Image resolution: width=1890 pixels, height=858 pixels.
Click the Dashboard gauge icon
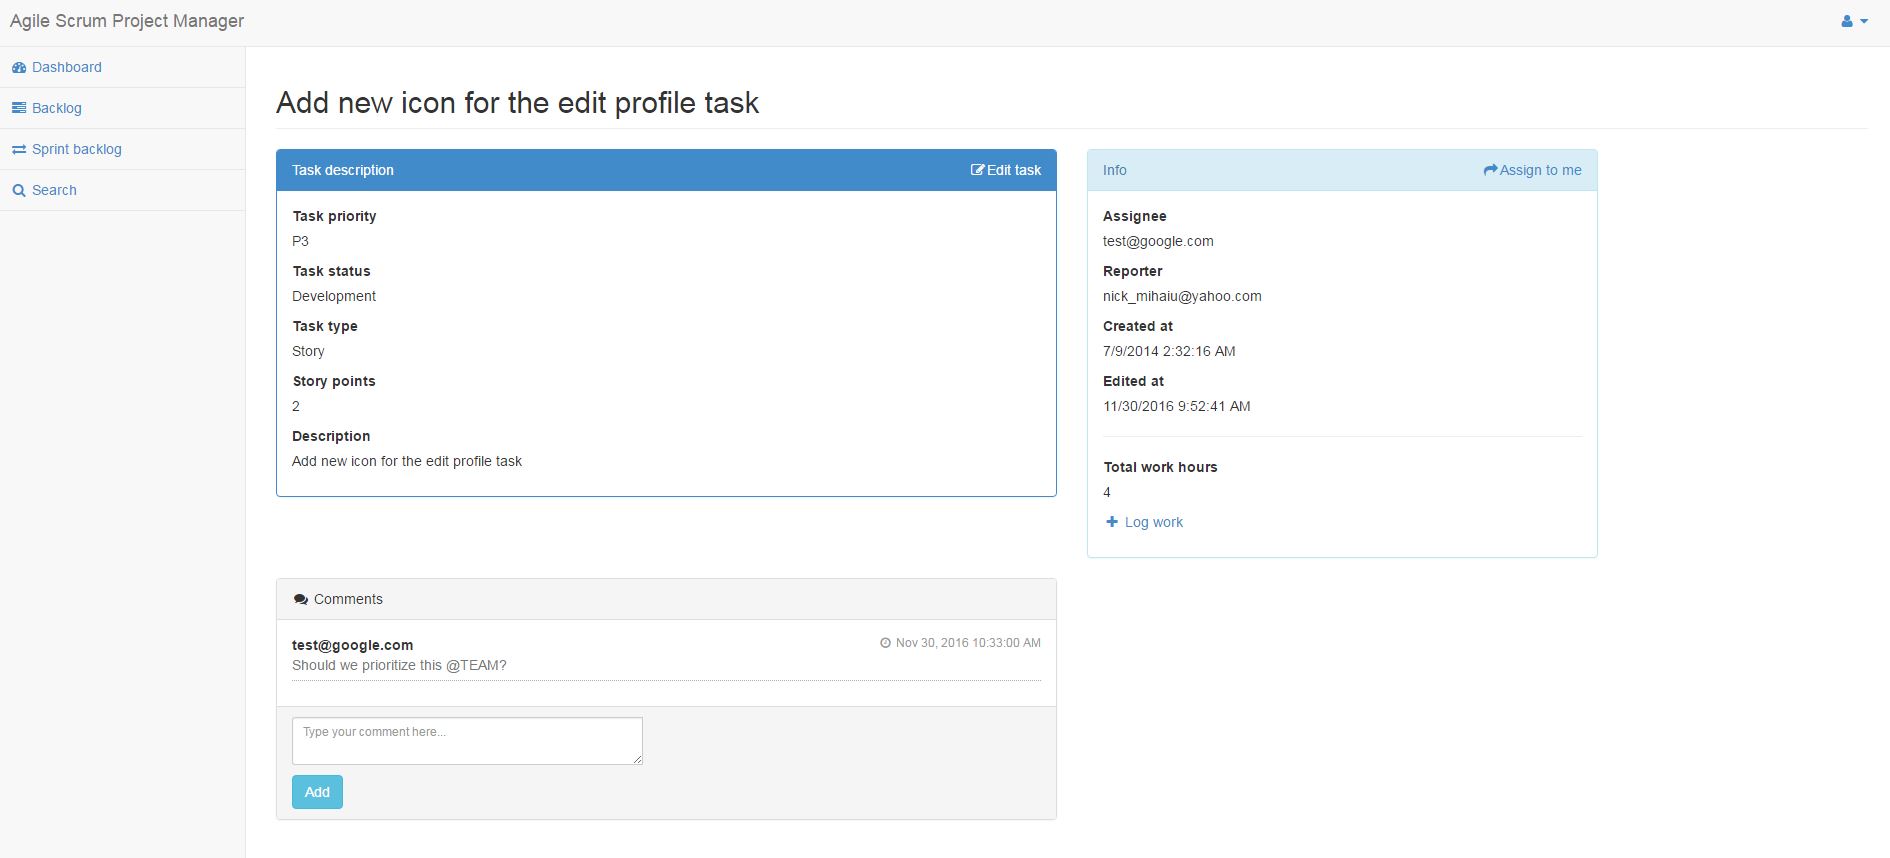(x=19, y=67)
